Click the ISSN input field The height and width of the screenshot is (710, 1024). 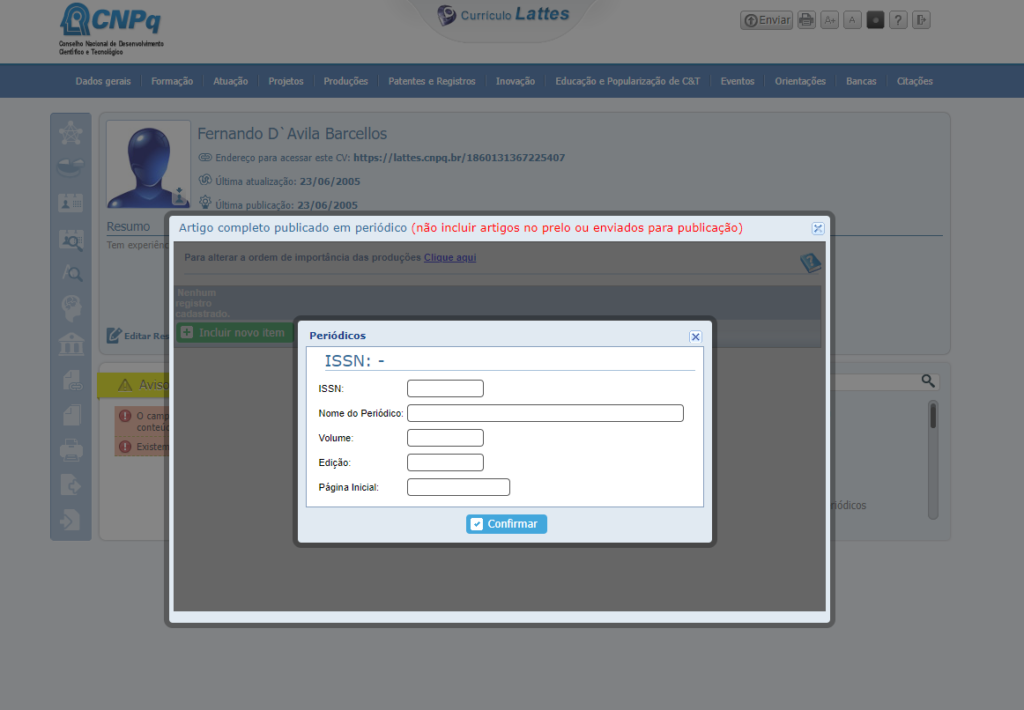445,388
